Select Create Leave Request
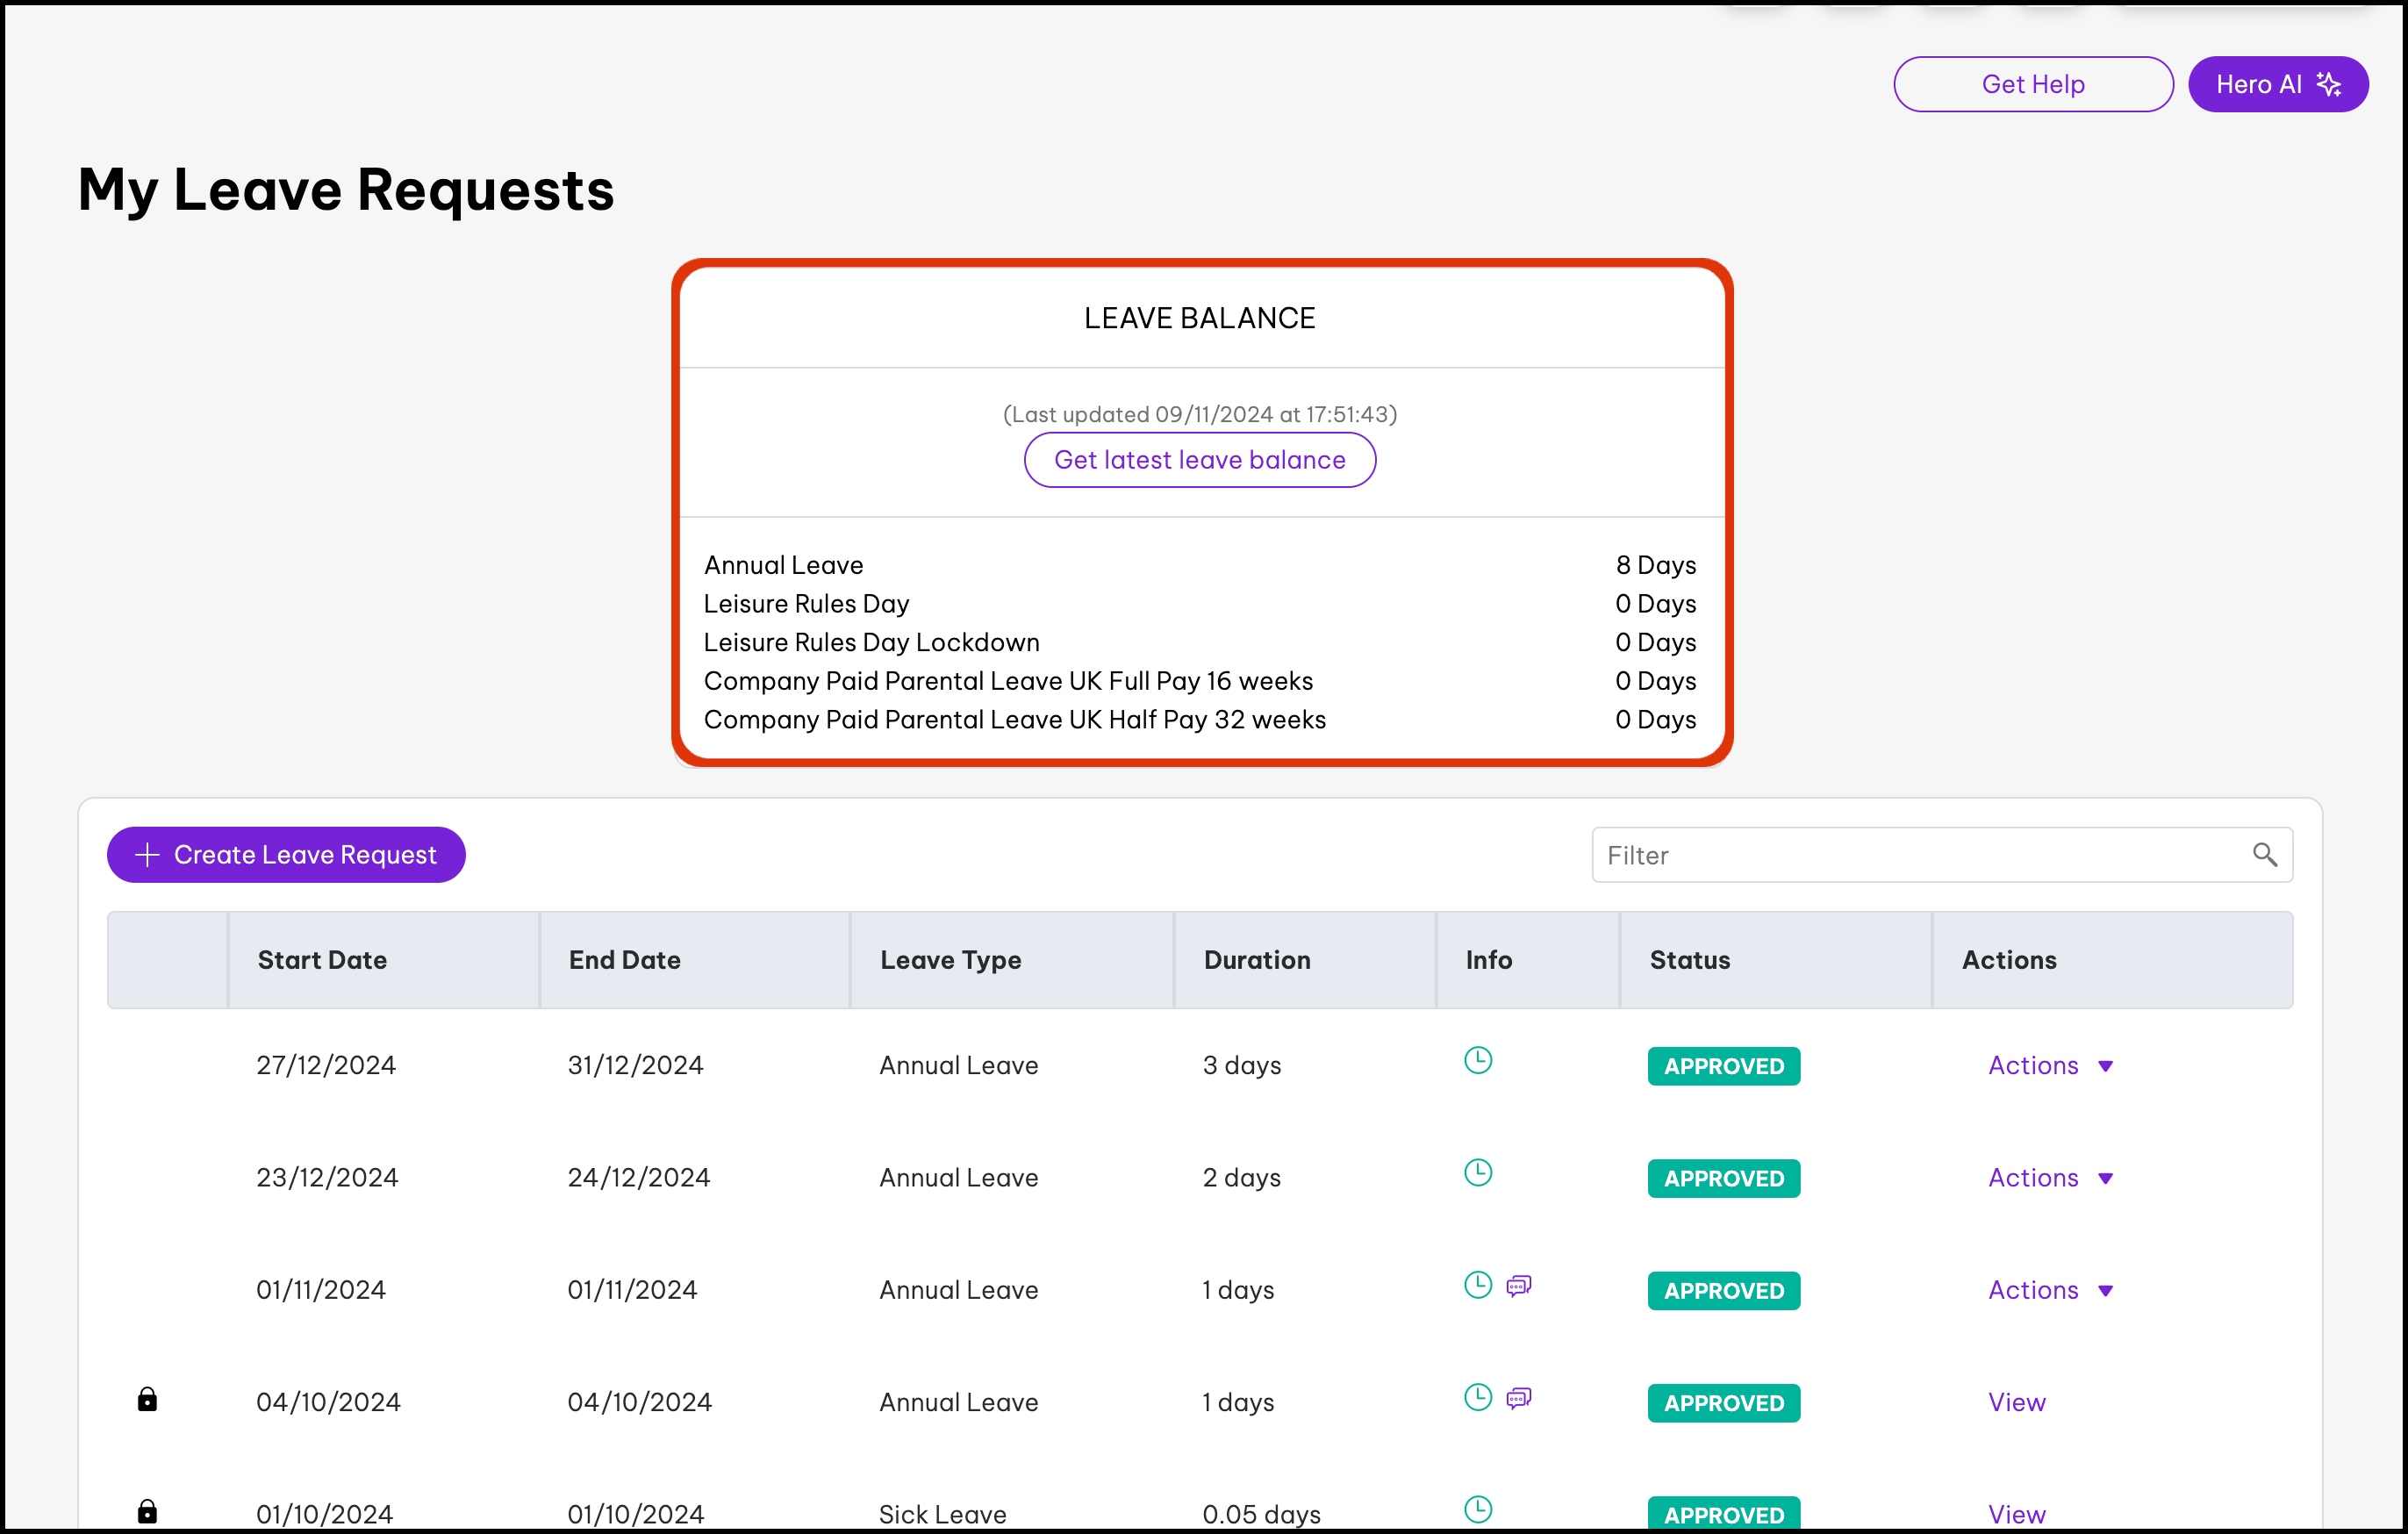This screenshot has height=1534, width=2408. coord(286,855)
